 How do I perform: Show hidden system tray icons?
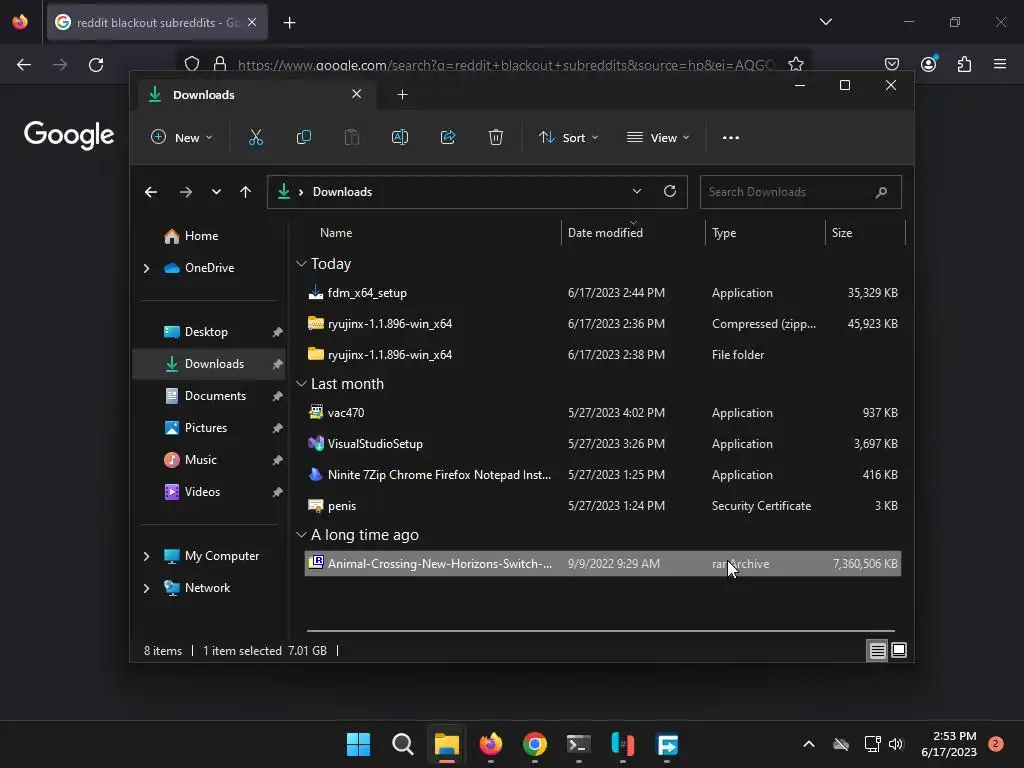click(x=808, y=744)
